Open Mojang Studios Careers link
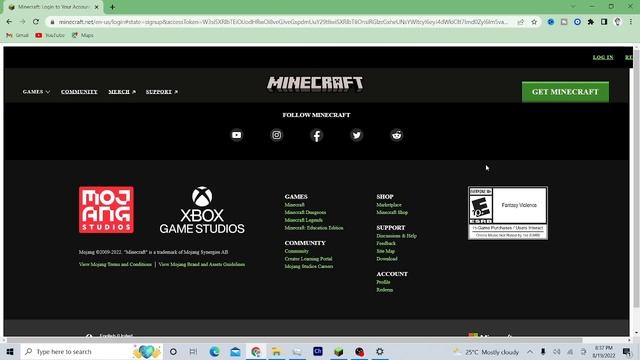Screen dimensions: 640x360 click(x=309, y=267)
